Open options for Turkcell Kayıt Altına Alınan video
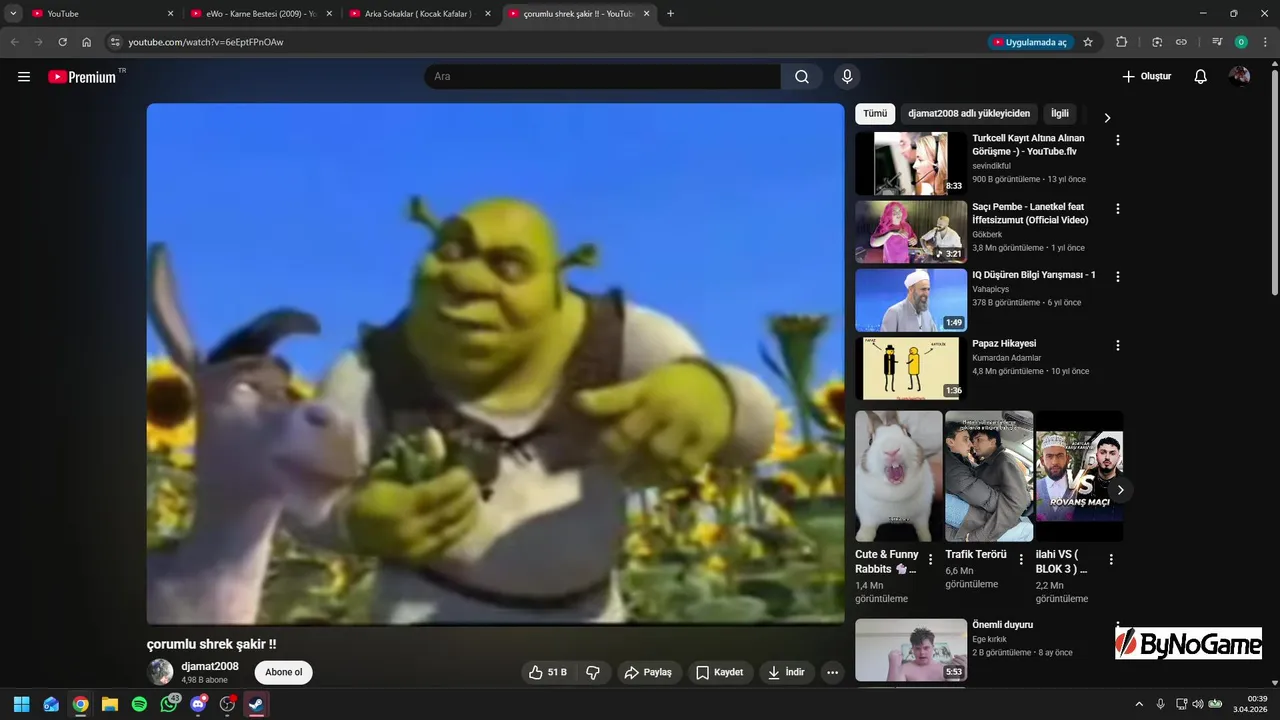Image resolution: width=1280 pixels, height=720 pixels. tap(1118, 140)
